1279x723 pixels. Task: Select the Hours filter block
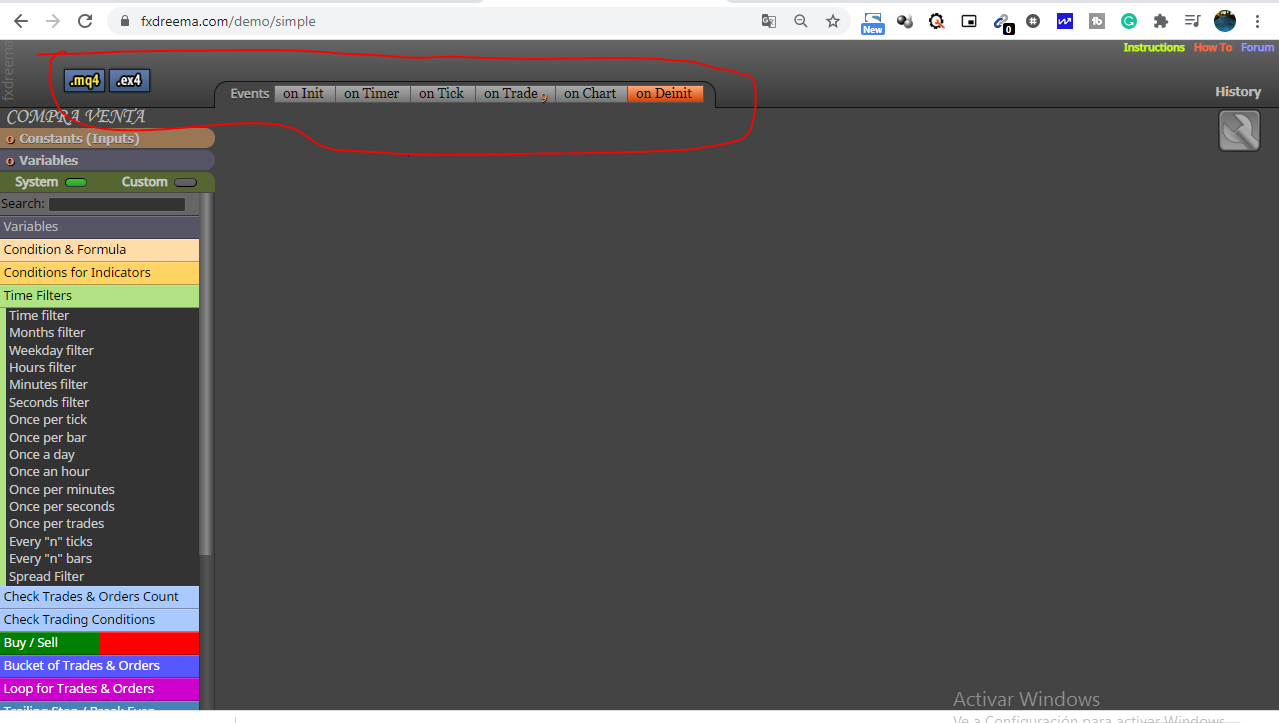pos(42,367)
